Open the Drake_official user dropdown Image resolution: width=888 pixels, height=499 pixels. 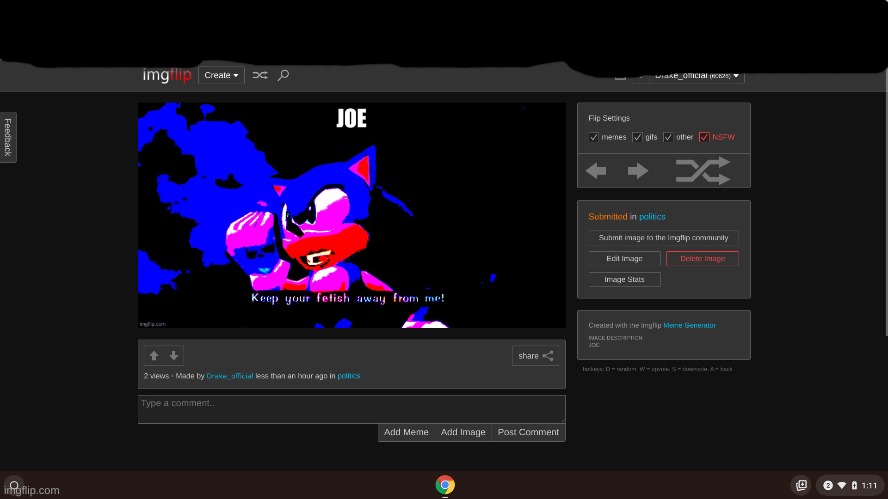click(x=697, y=75)
